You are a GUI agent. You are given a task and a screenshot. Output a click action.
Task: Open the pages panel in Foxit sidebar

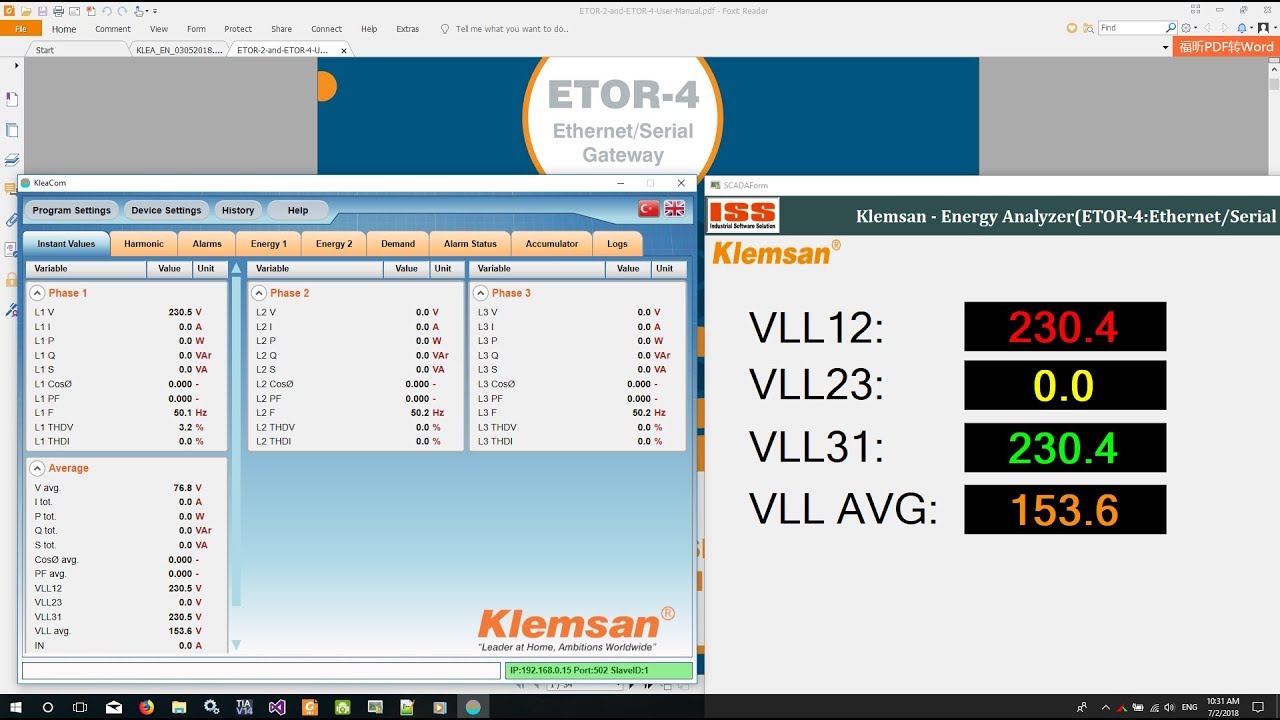(x=12, y=130)
